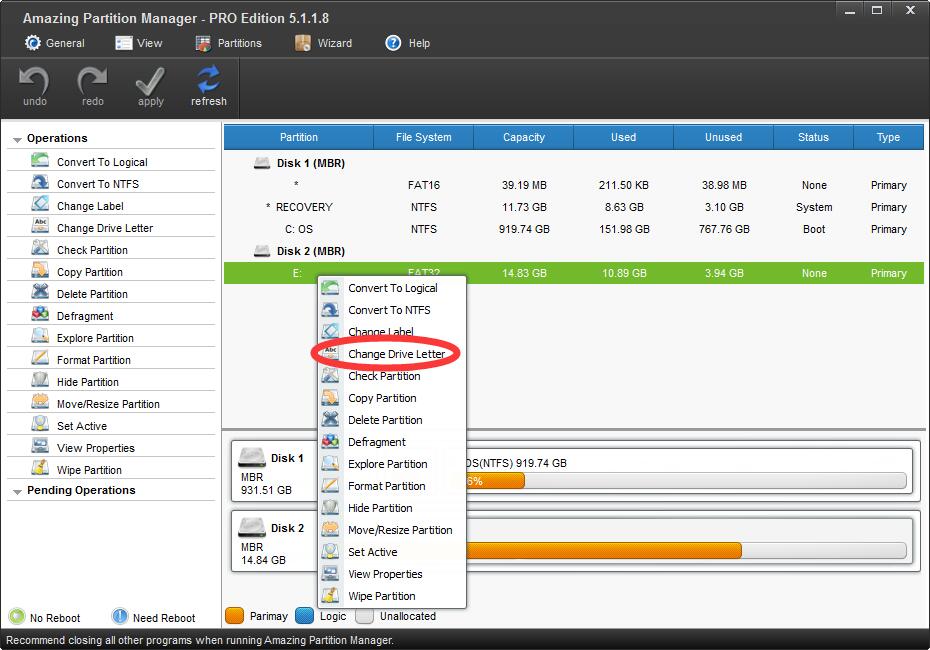Click the orange Primary legend swatch
930x650 pixels.
click(234, 616)
